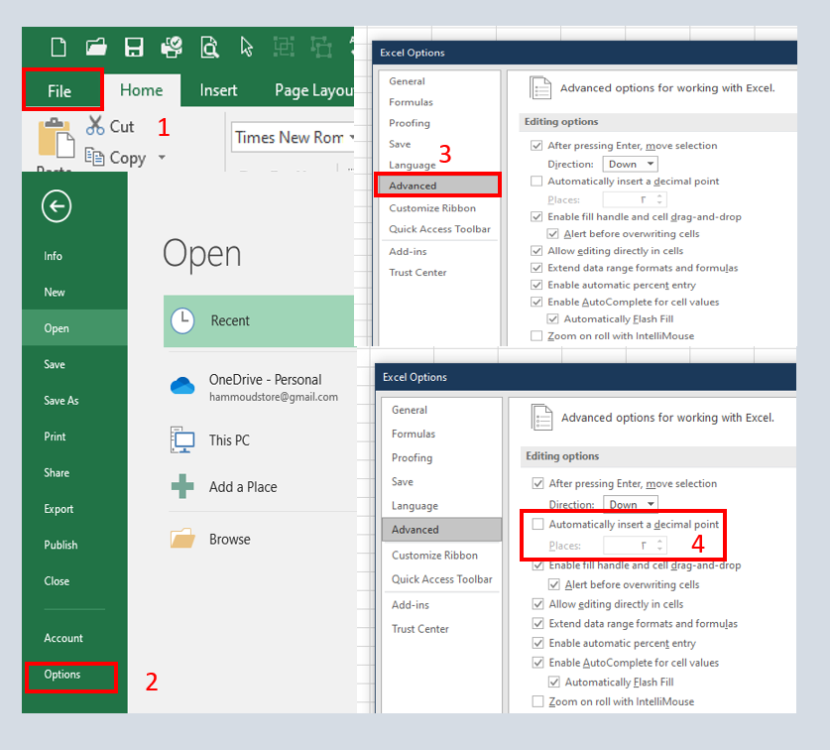
Task: Select the Recent clock entry
Action: 259,321
